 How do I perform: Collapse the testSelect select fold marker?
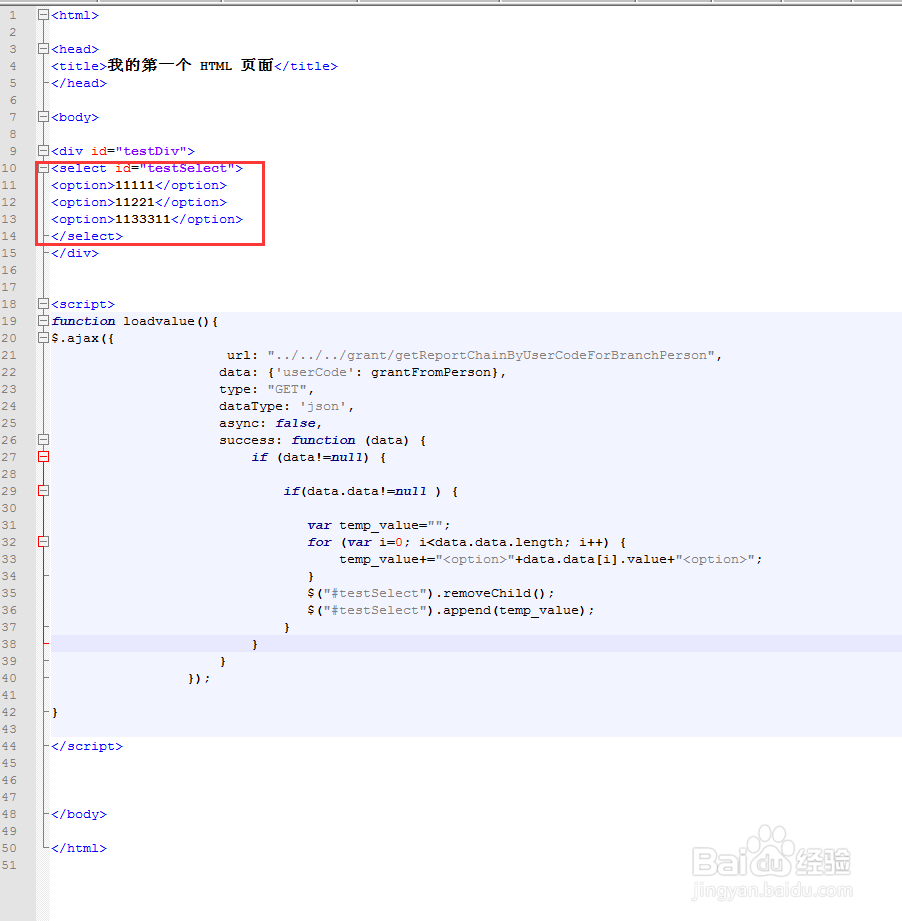click(43, 169)
